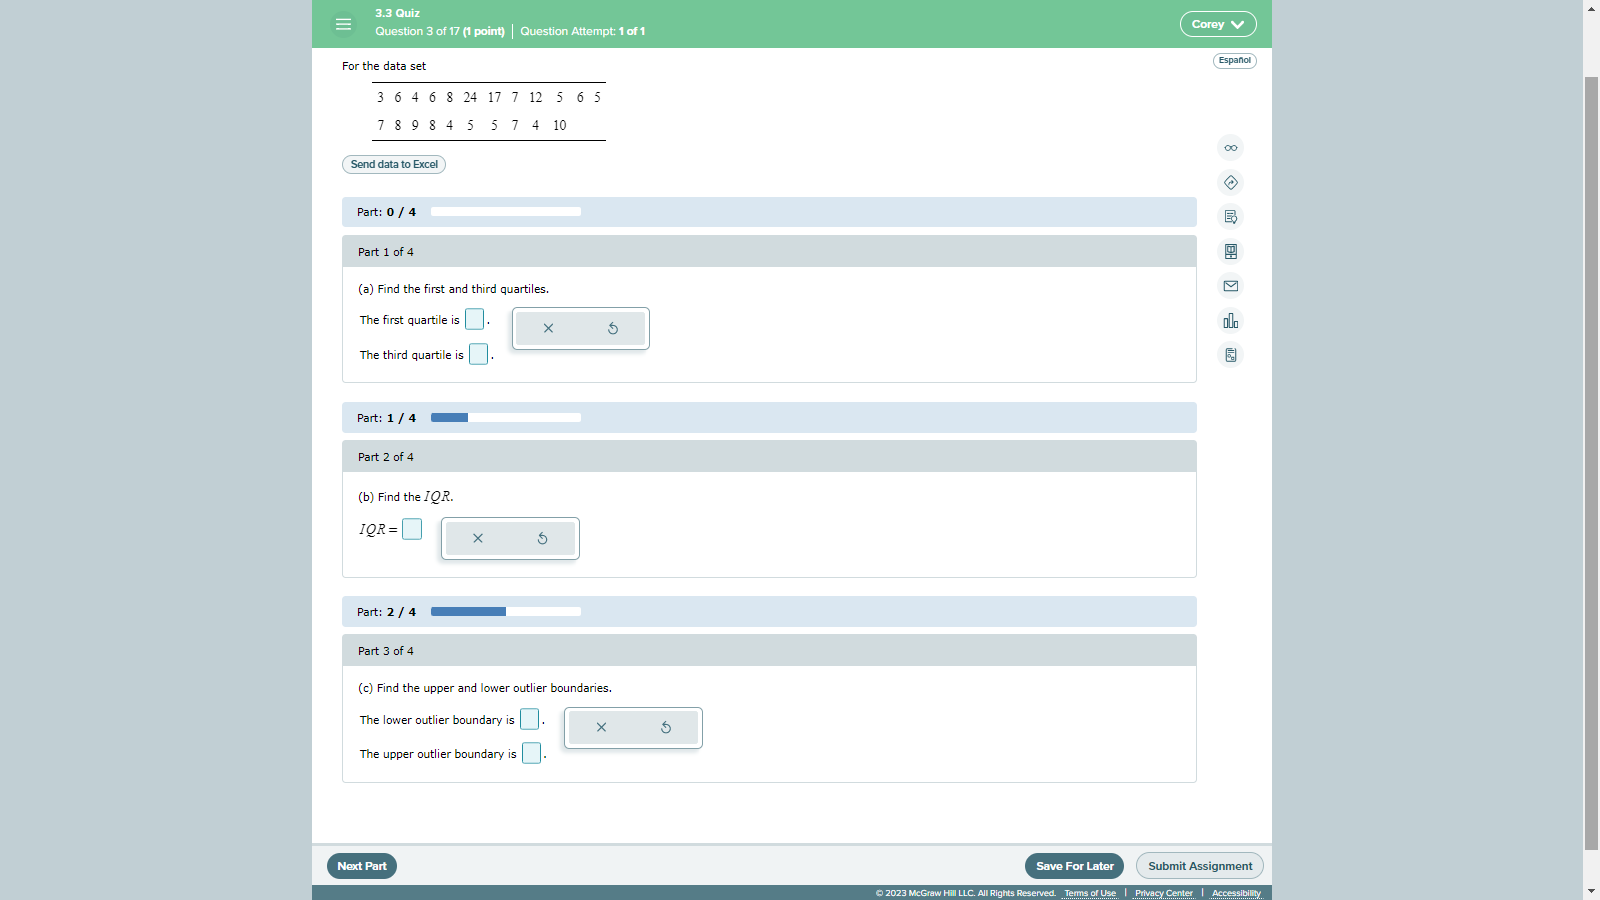Click the upper outlier boundary input box
The width and height of the screenshot is (1600, 900).
[531, 753]
